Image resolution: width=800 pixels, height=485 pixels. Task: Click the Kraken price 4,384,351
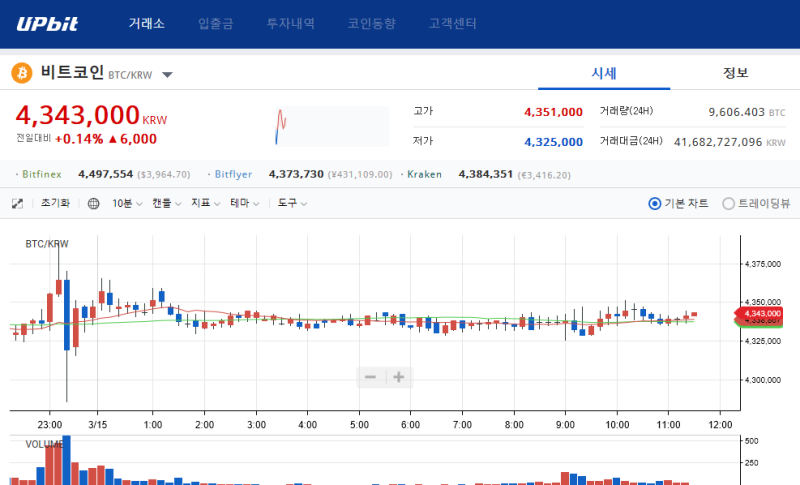(486, 174)
